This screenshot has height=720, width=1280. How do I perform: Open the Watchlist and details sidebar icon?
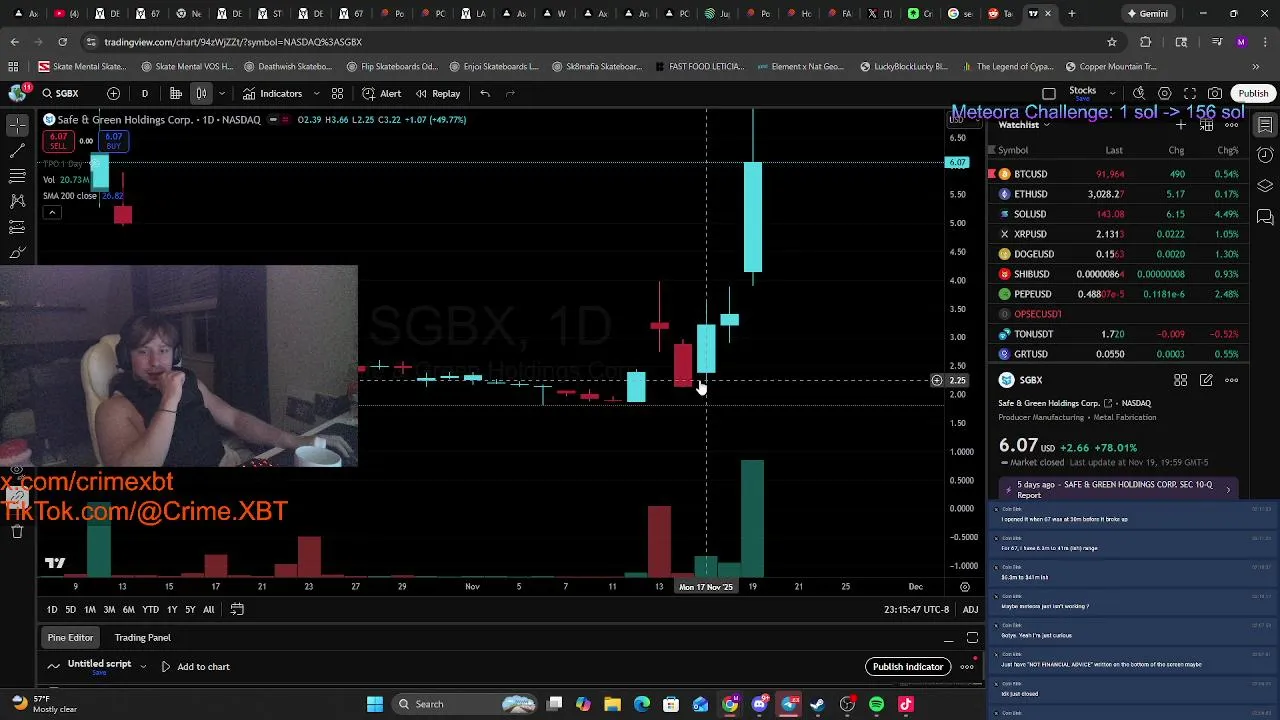[x=1265, y=125]
